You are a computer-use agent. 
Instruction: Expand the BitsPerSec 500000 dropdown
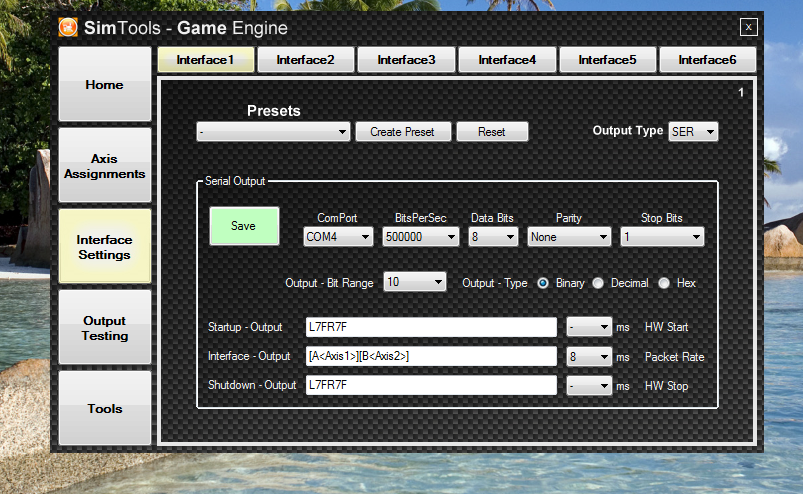click(x=420, y=237)
